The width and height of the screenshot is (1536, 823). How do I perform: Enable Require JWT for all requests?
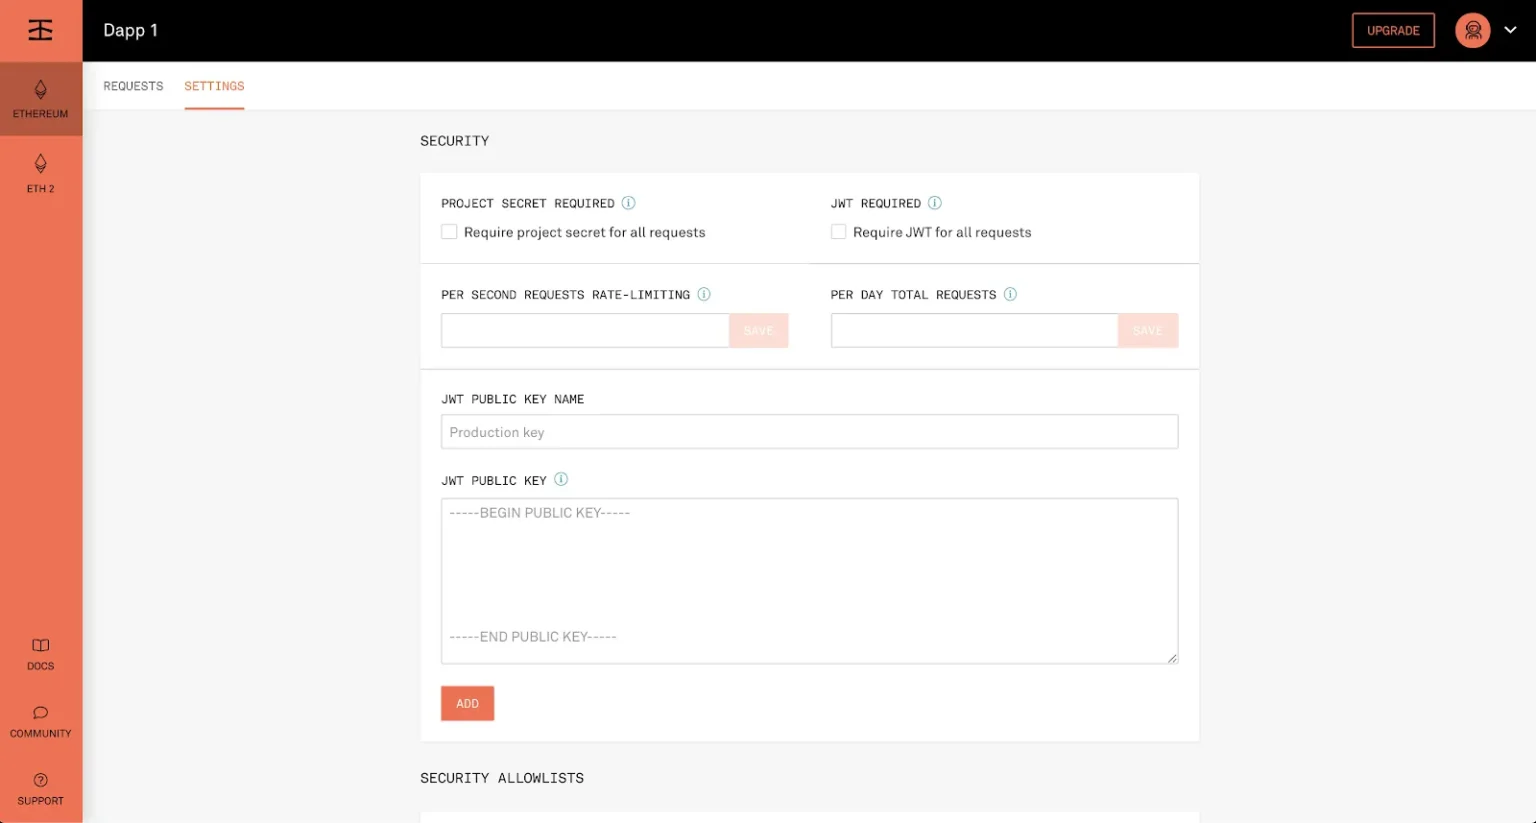(x=838, y=232)
